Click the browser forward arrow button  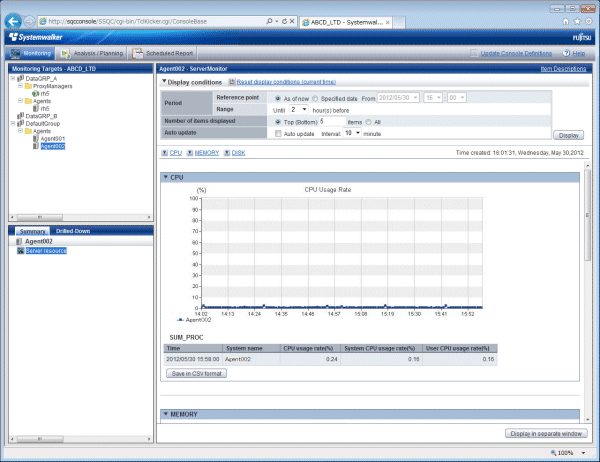29,22
